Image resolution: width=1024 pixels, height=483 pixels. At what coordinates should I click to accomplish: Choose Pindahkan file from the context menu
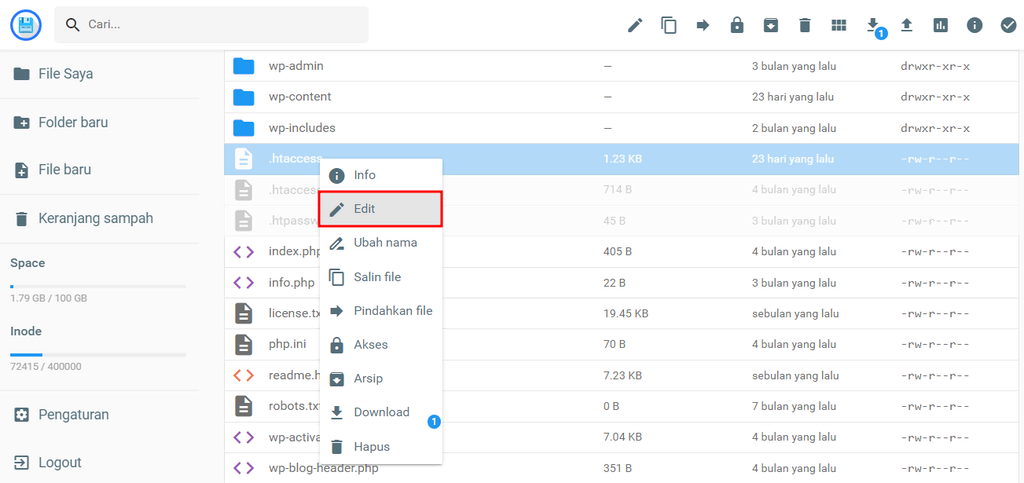tap(381, 311)
